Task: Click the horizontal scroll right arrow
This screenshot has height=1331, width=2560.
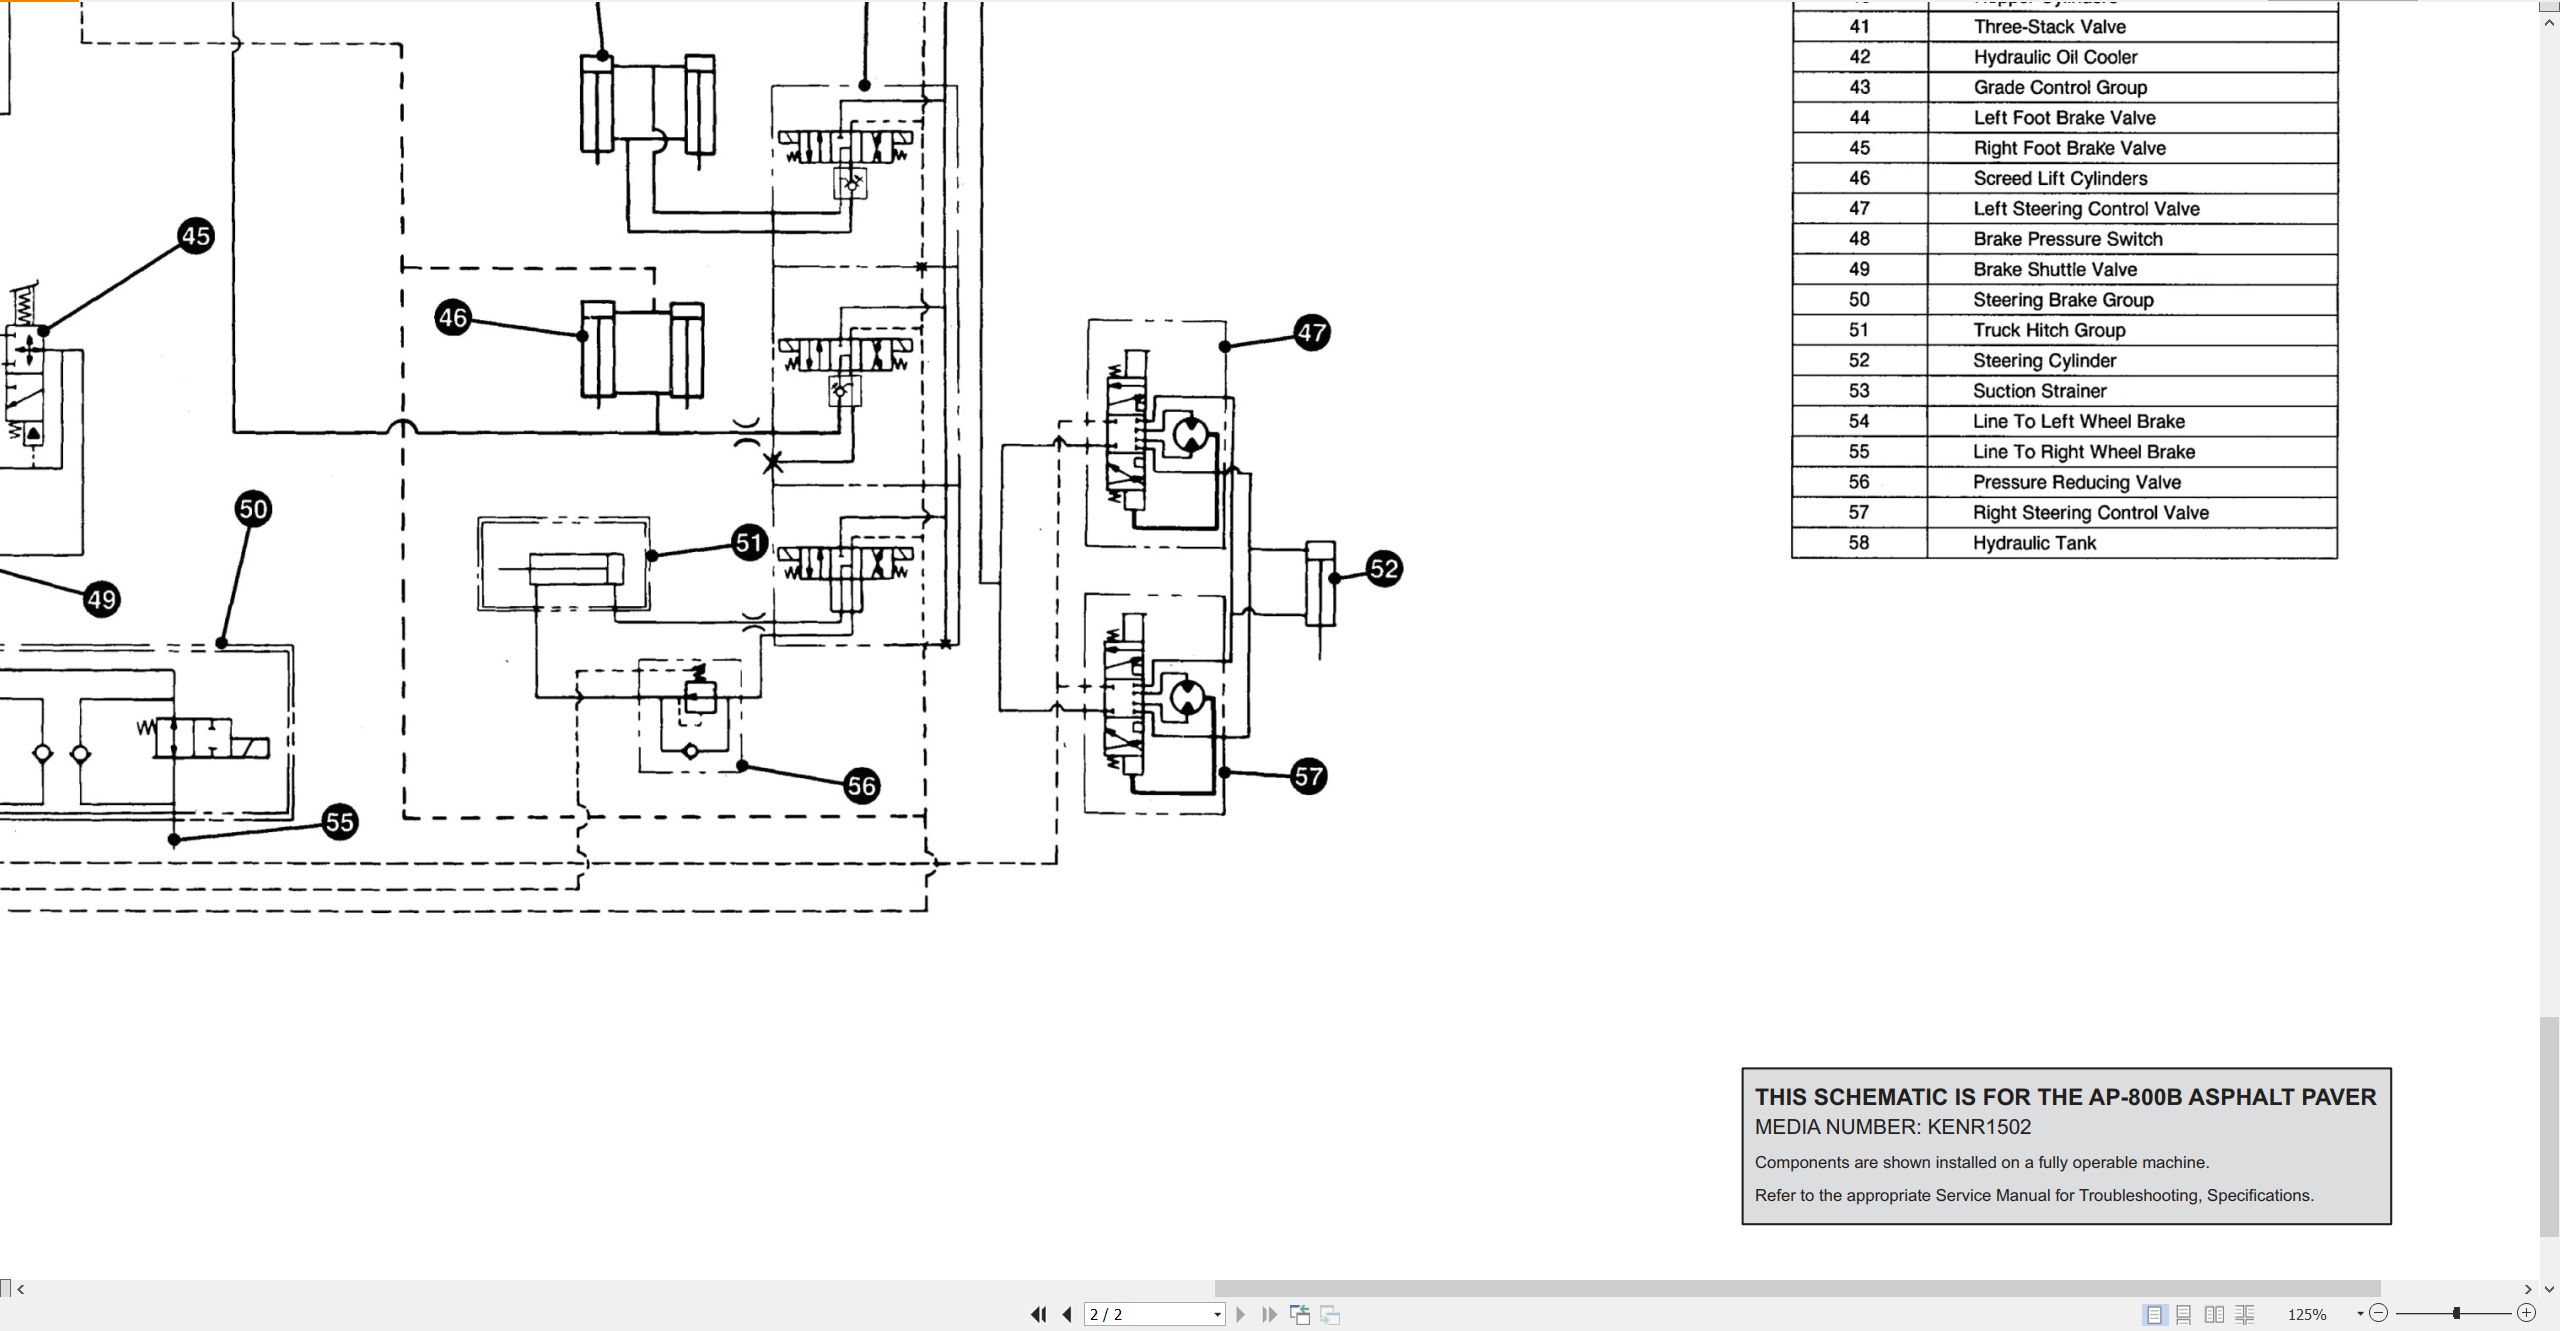Action: [x=2528, y=1289]
